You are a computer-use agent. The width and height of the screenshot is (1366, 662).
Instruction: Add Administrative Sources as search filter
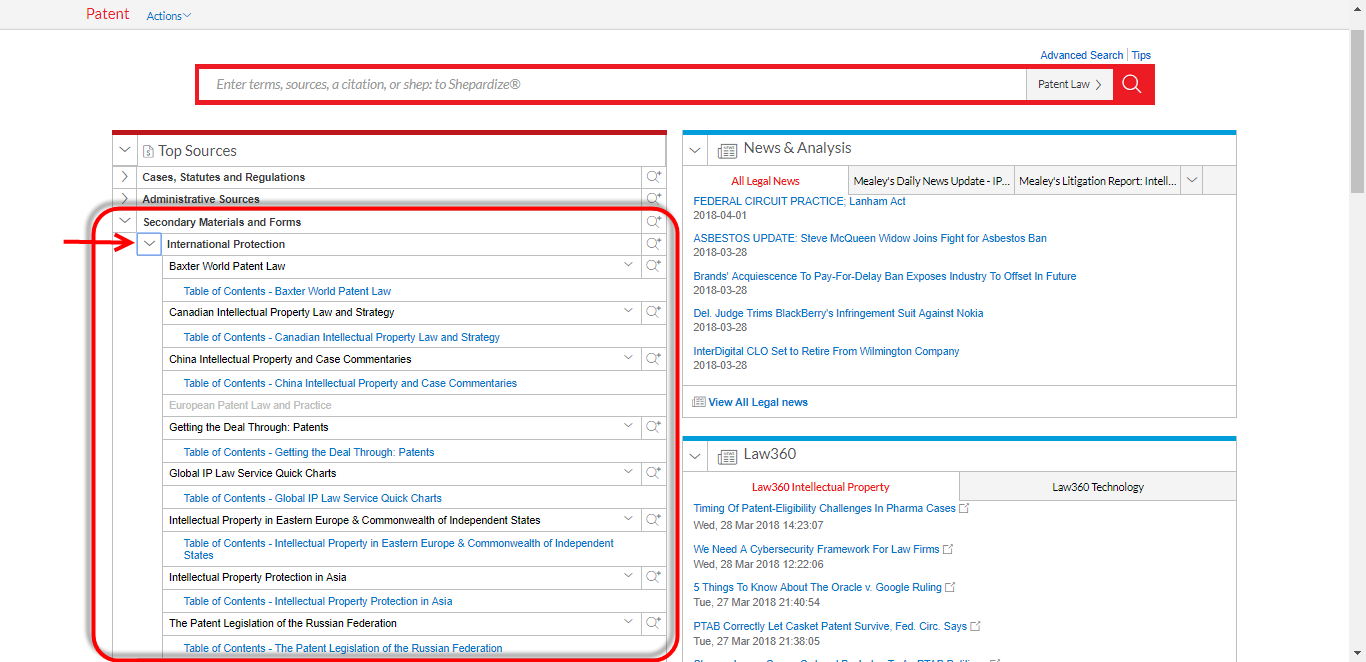[x=654, y=199]
